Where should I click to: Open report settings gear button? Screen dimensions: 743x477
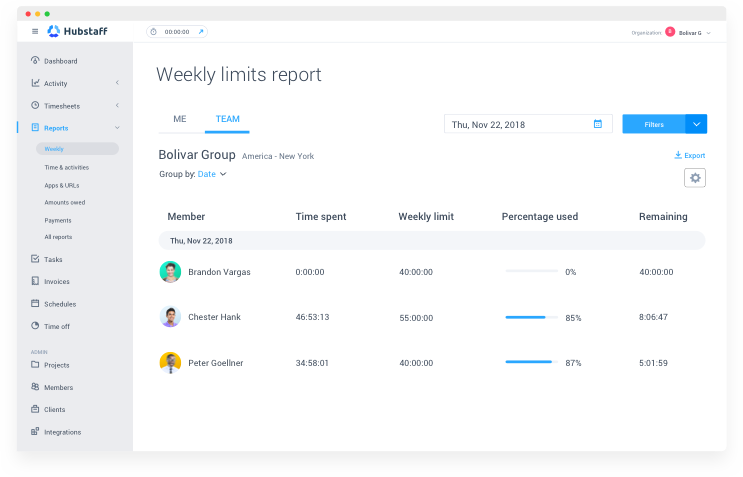[x=695, y=178]
